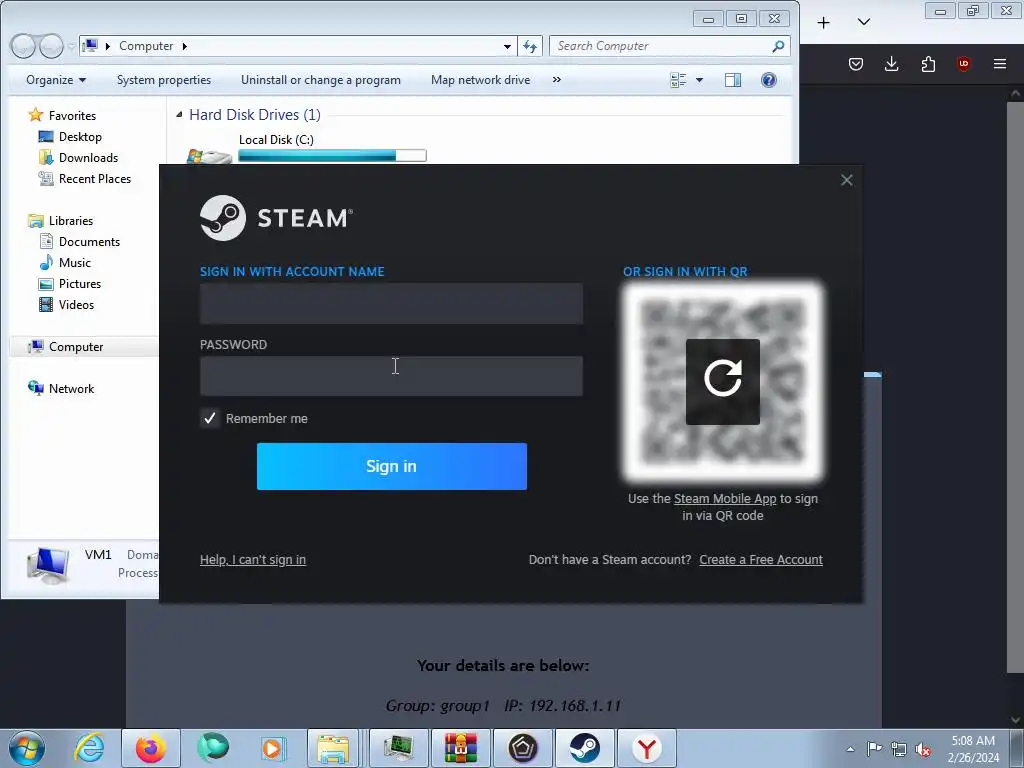Switch to File Explorer taskbar button
1024x768 pixels.
[x=333, y=748]
